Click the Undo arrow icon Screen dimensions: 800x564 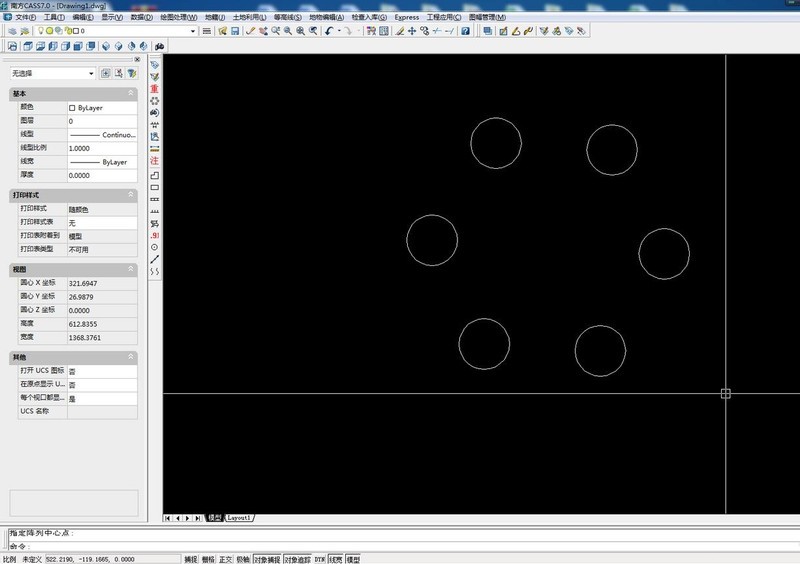[x=329, y=31]
